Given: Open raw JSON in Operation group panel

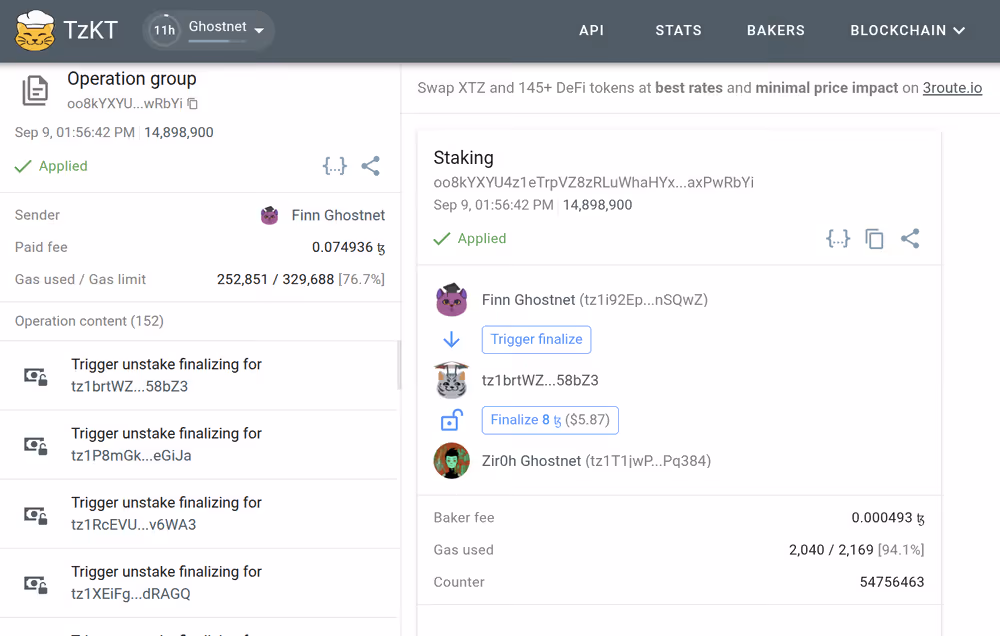Looking at the screenshot, I should (334, 166).
